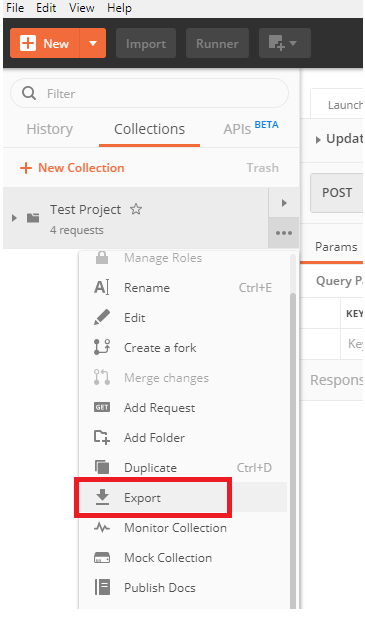Show the Test Project details arrow

(284, 203)
